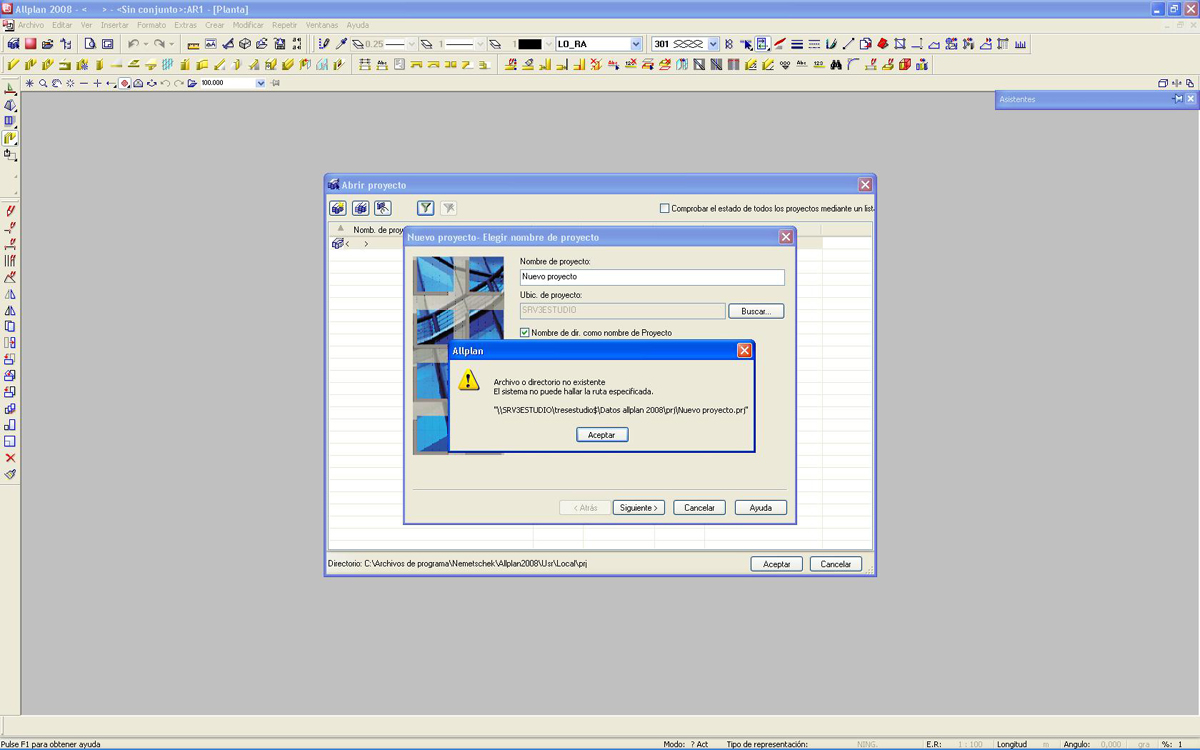Screen dimensions: 1200x750
Task: Click the undo arrow icon
Action: tap(133, 44)
